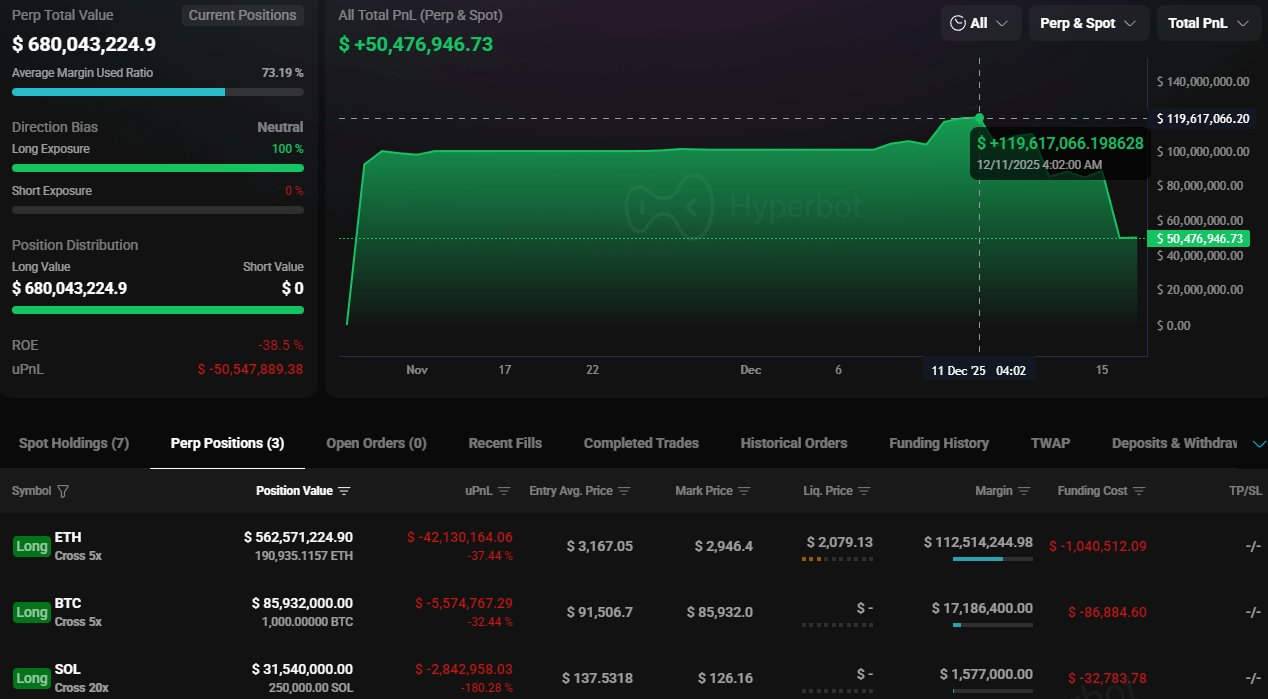The height and width of the screenshot is (699, 1268).
Task: Click the Margin column sort icon
Action: pyautogui.click(x=1024, y=491)
